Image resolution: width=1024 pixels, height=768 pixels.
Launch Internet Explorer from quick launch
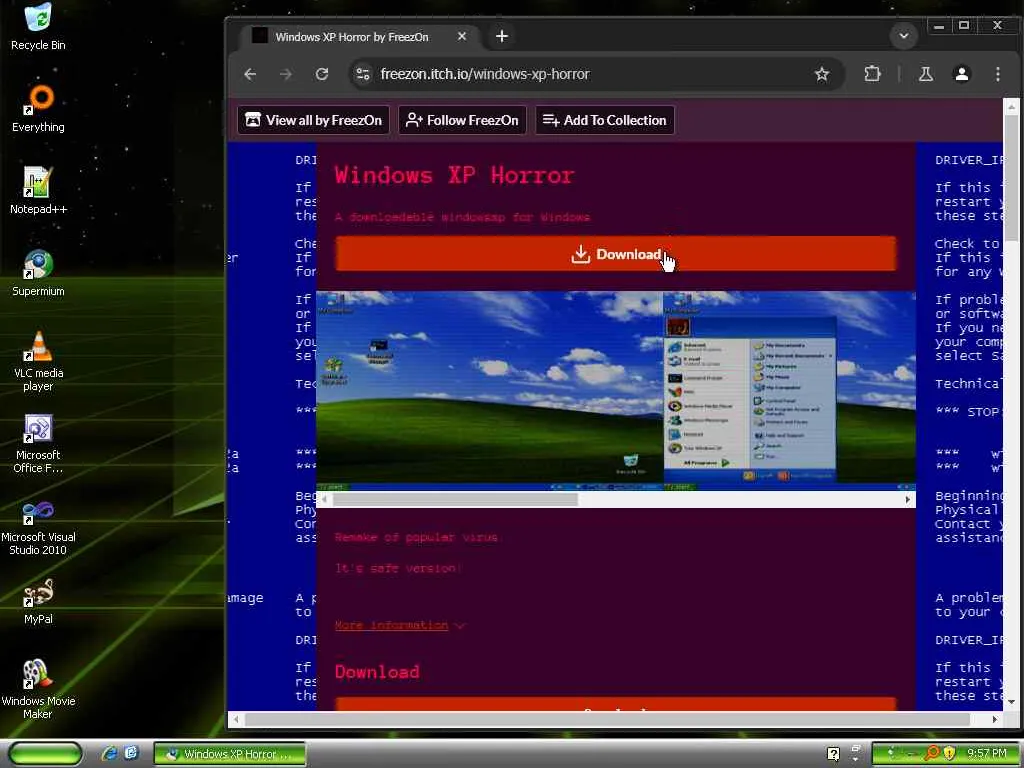pyautogui.click(x=108, y=754)
